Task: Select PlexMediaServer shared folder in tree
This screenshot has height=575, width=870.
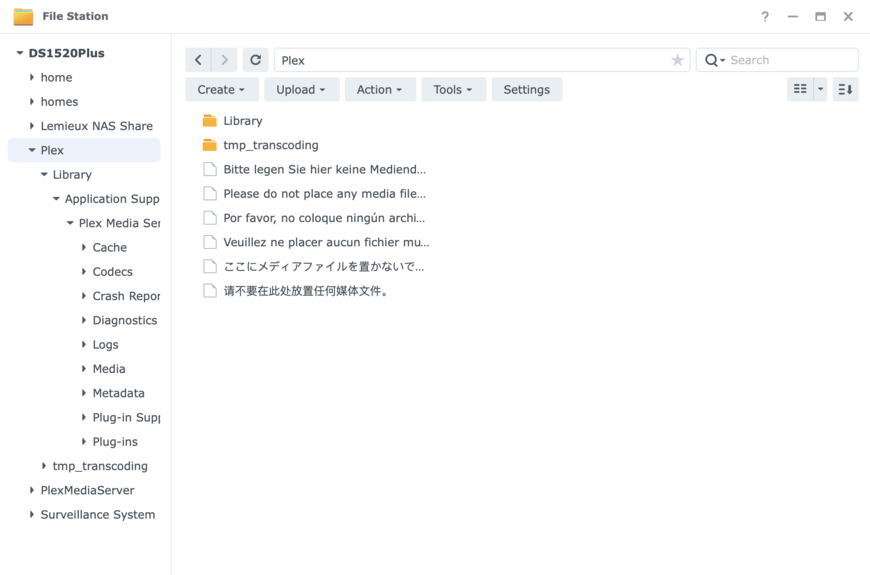Action: pyautogui.click(x=87, y=490)
